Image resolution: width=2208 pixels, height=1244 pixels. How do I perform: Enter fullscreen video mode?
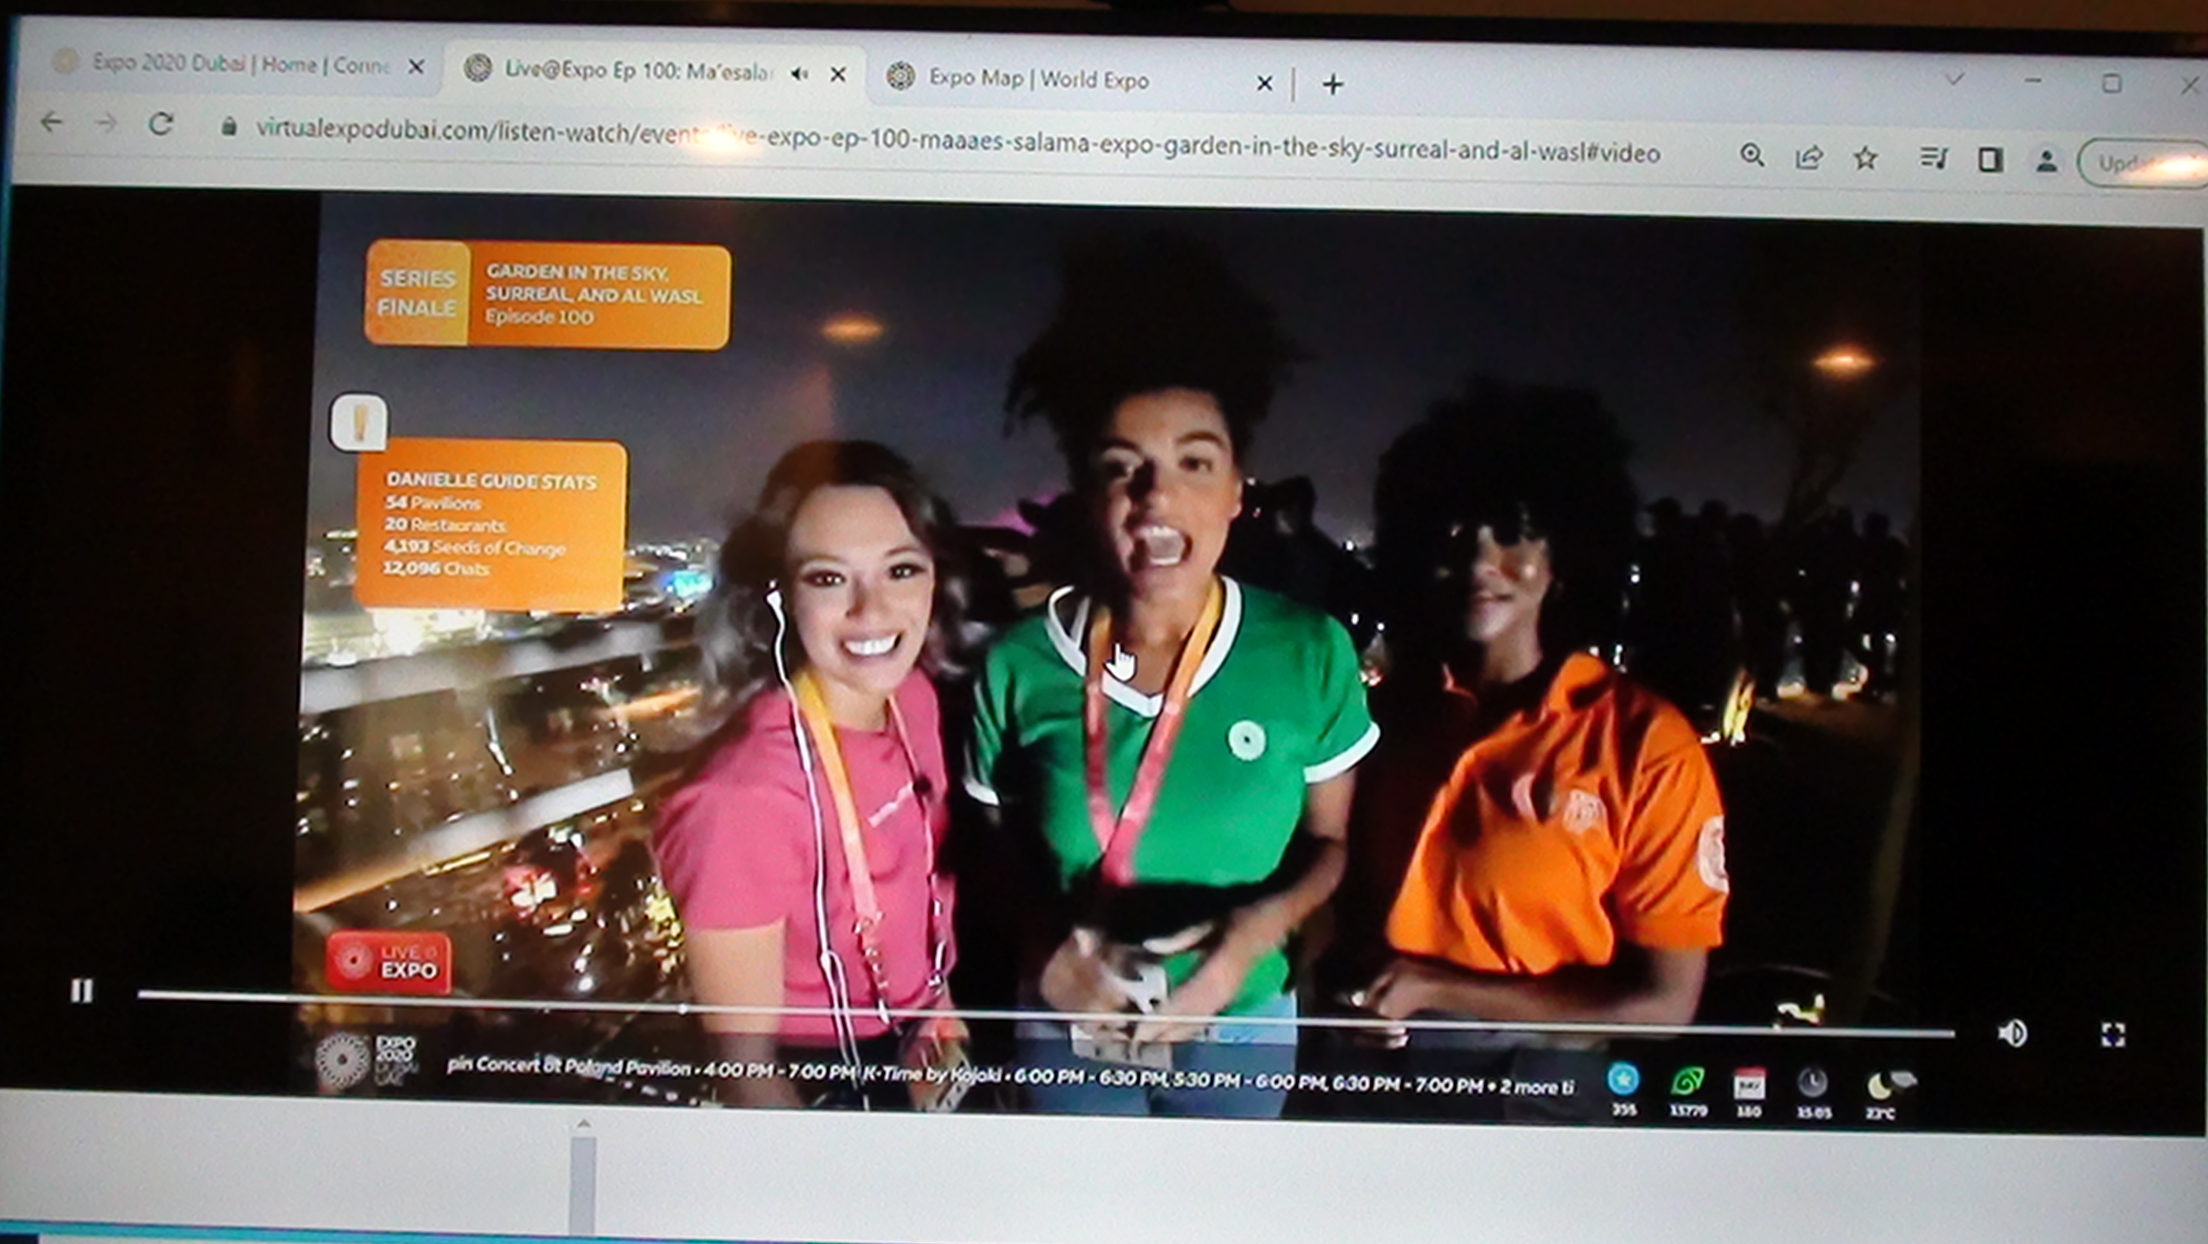(x=2112, y=1034)
